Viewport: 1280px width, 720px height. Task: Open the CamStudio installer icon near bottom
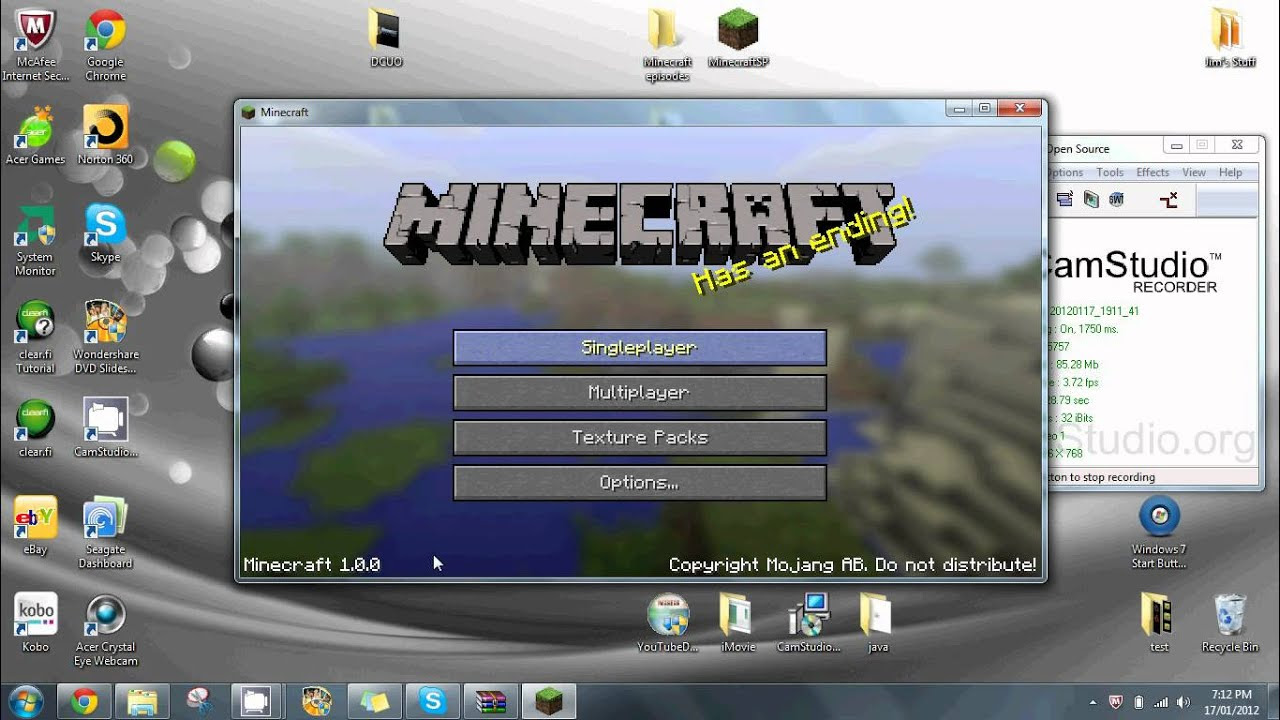808,623
